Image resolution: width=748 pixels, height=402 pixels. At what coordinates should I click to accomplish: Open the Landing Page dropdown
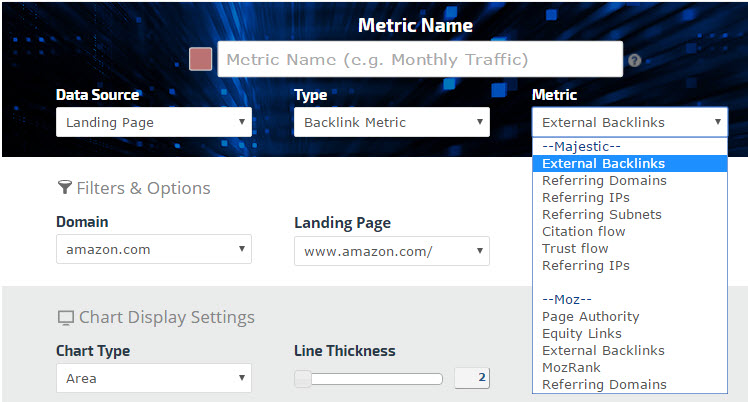pyautogui.click(x=391, y=250)
